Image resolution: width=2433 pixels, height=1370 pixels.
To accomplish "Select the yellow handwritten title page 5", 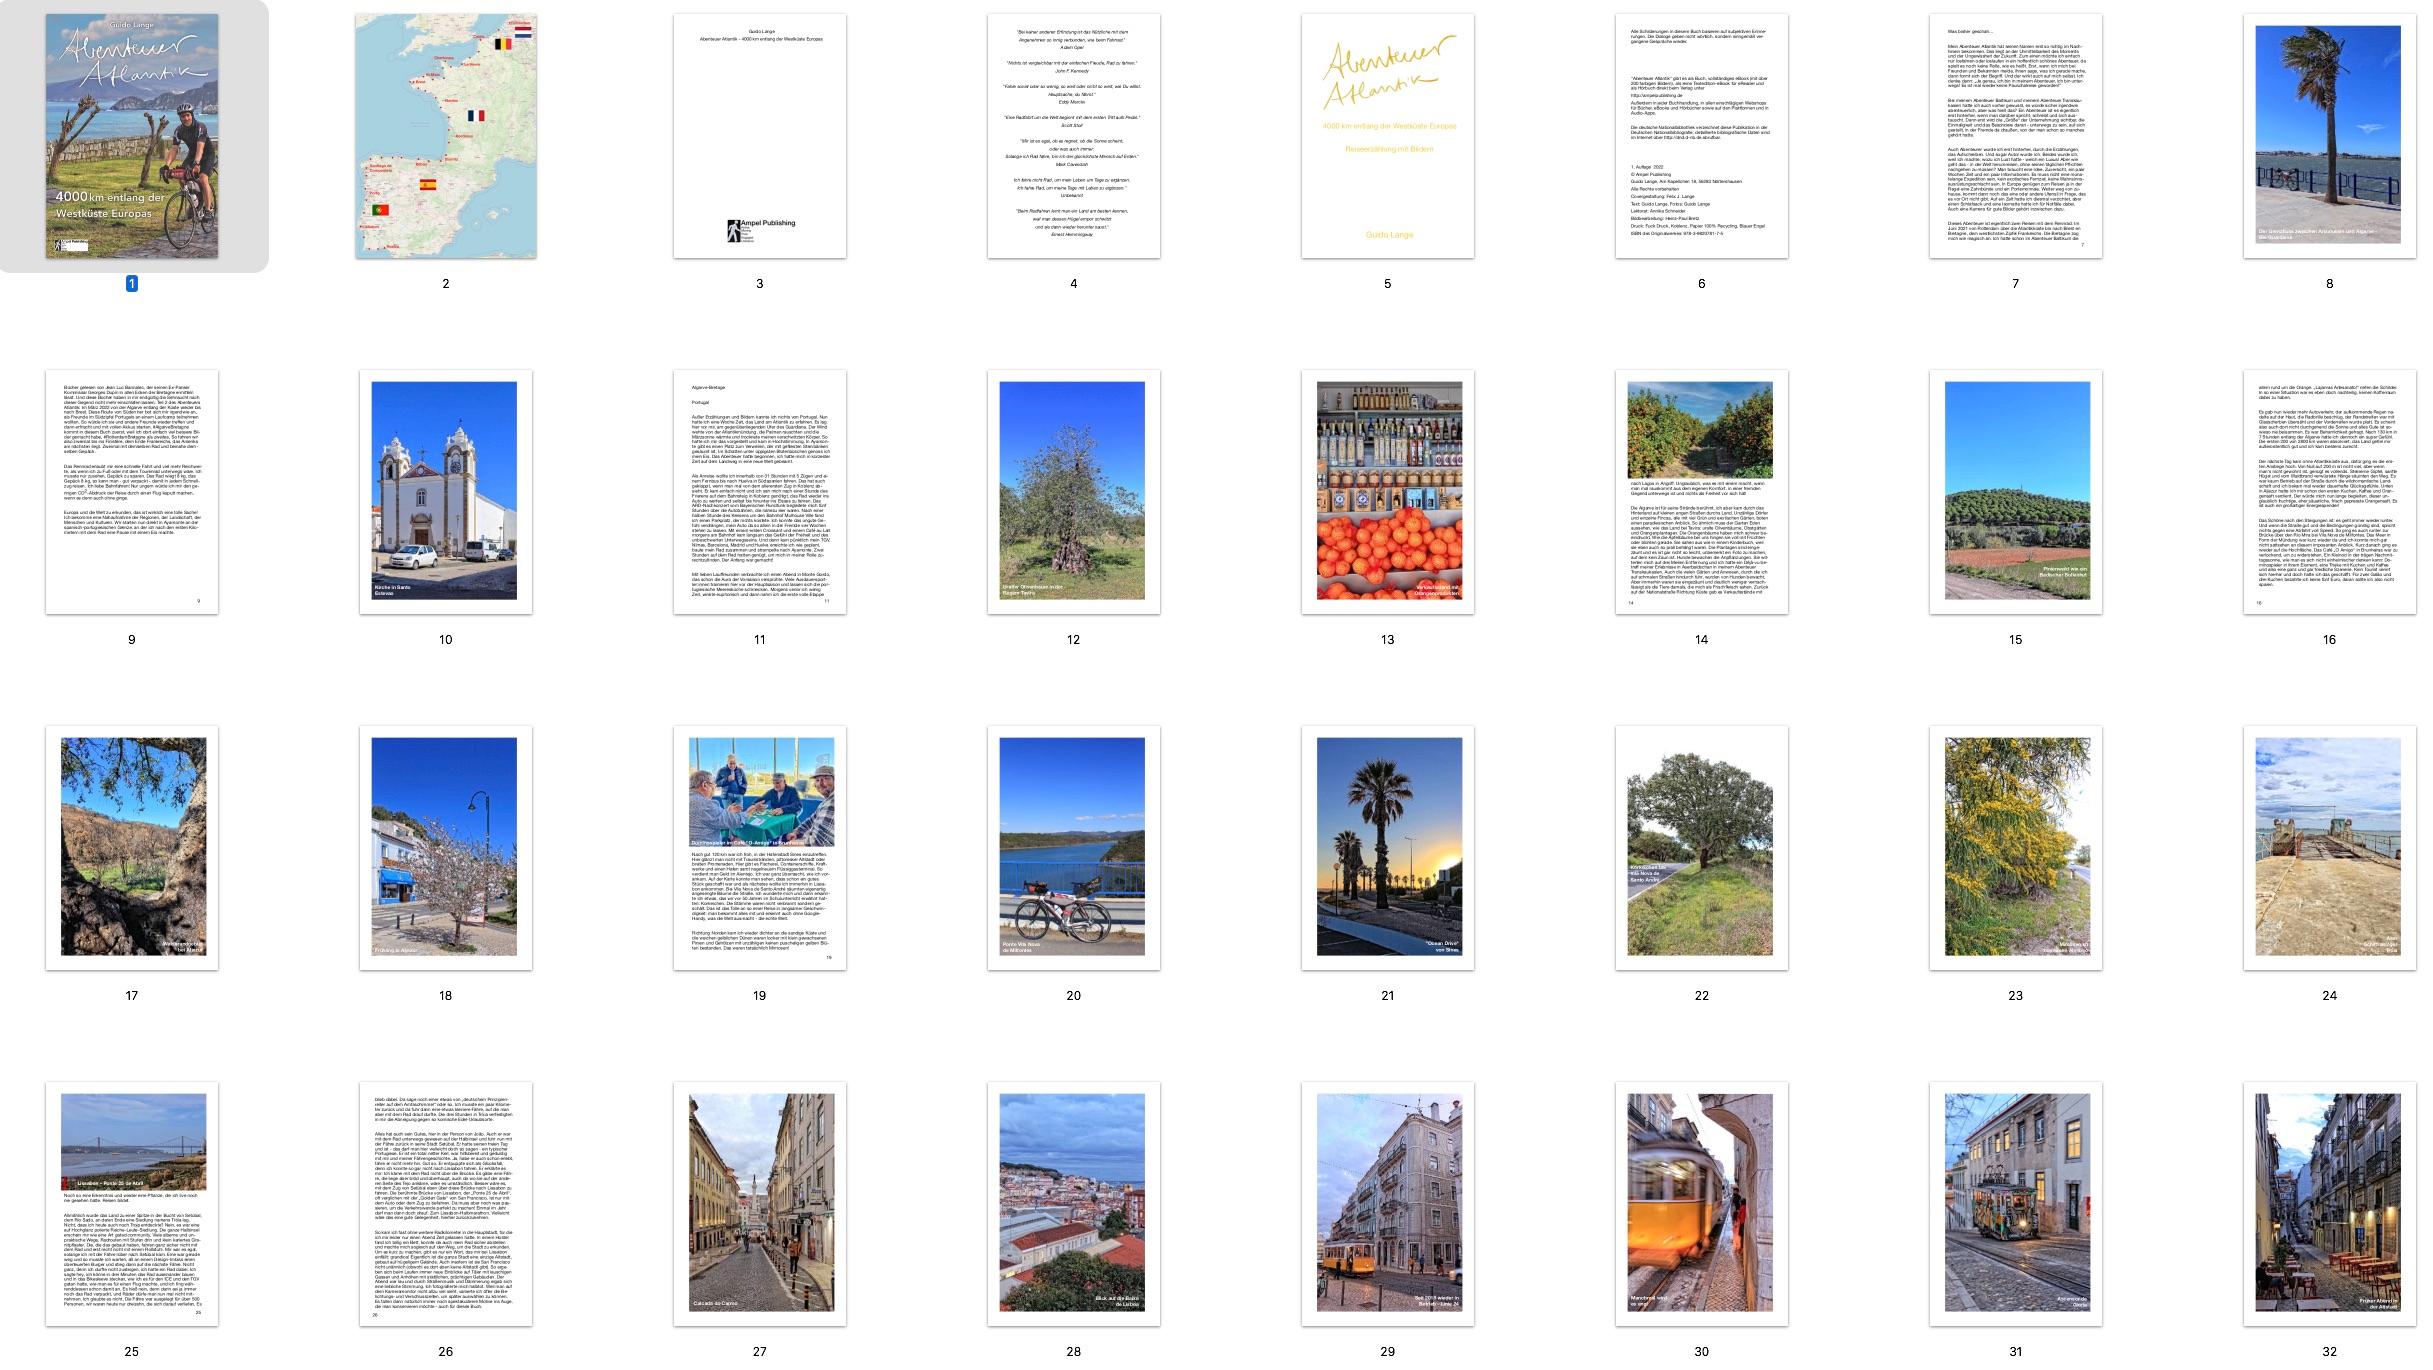I will coord(1388,136).
